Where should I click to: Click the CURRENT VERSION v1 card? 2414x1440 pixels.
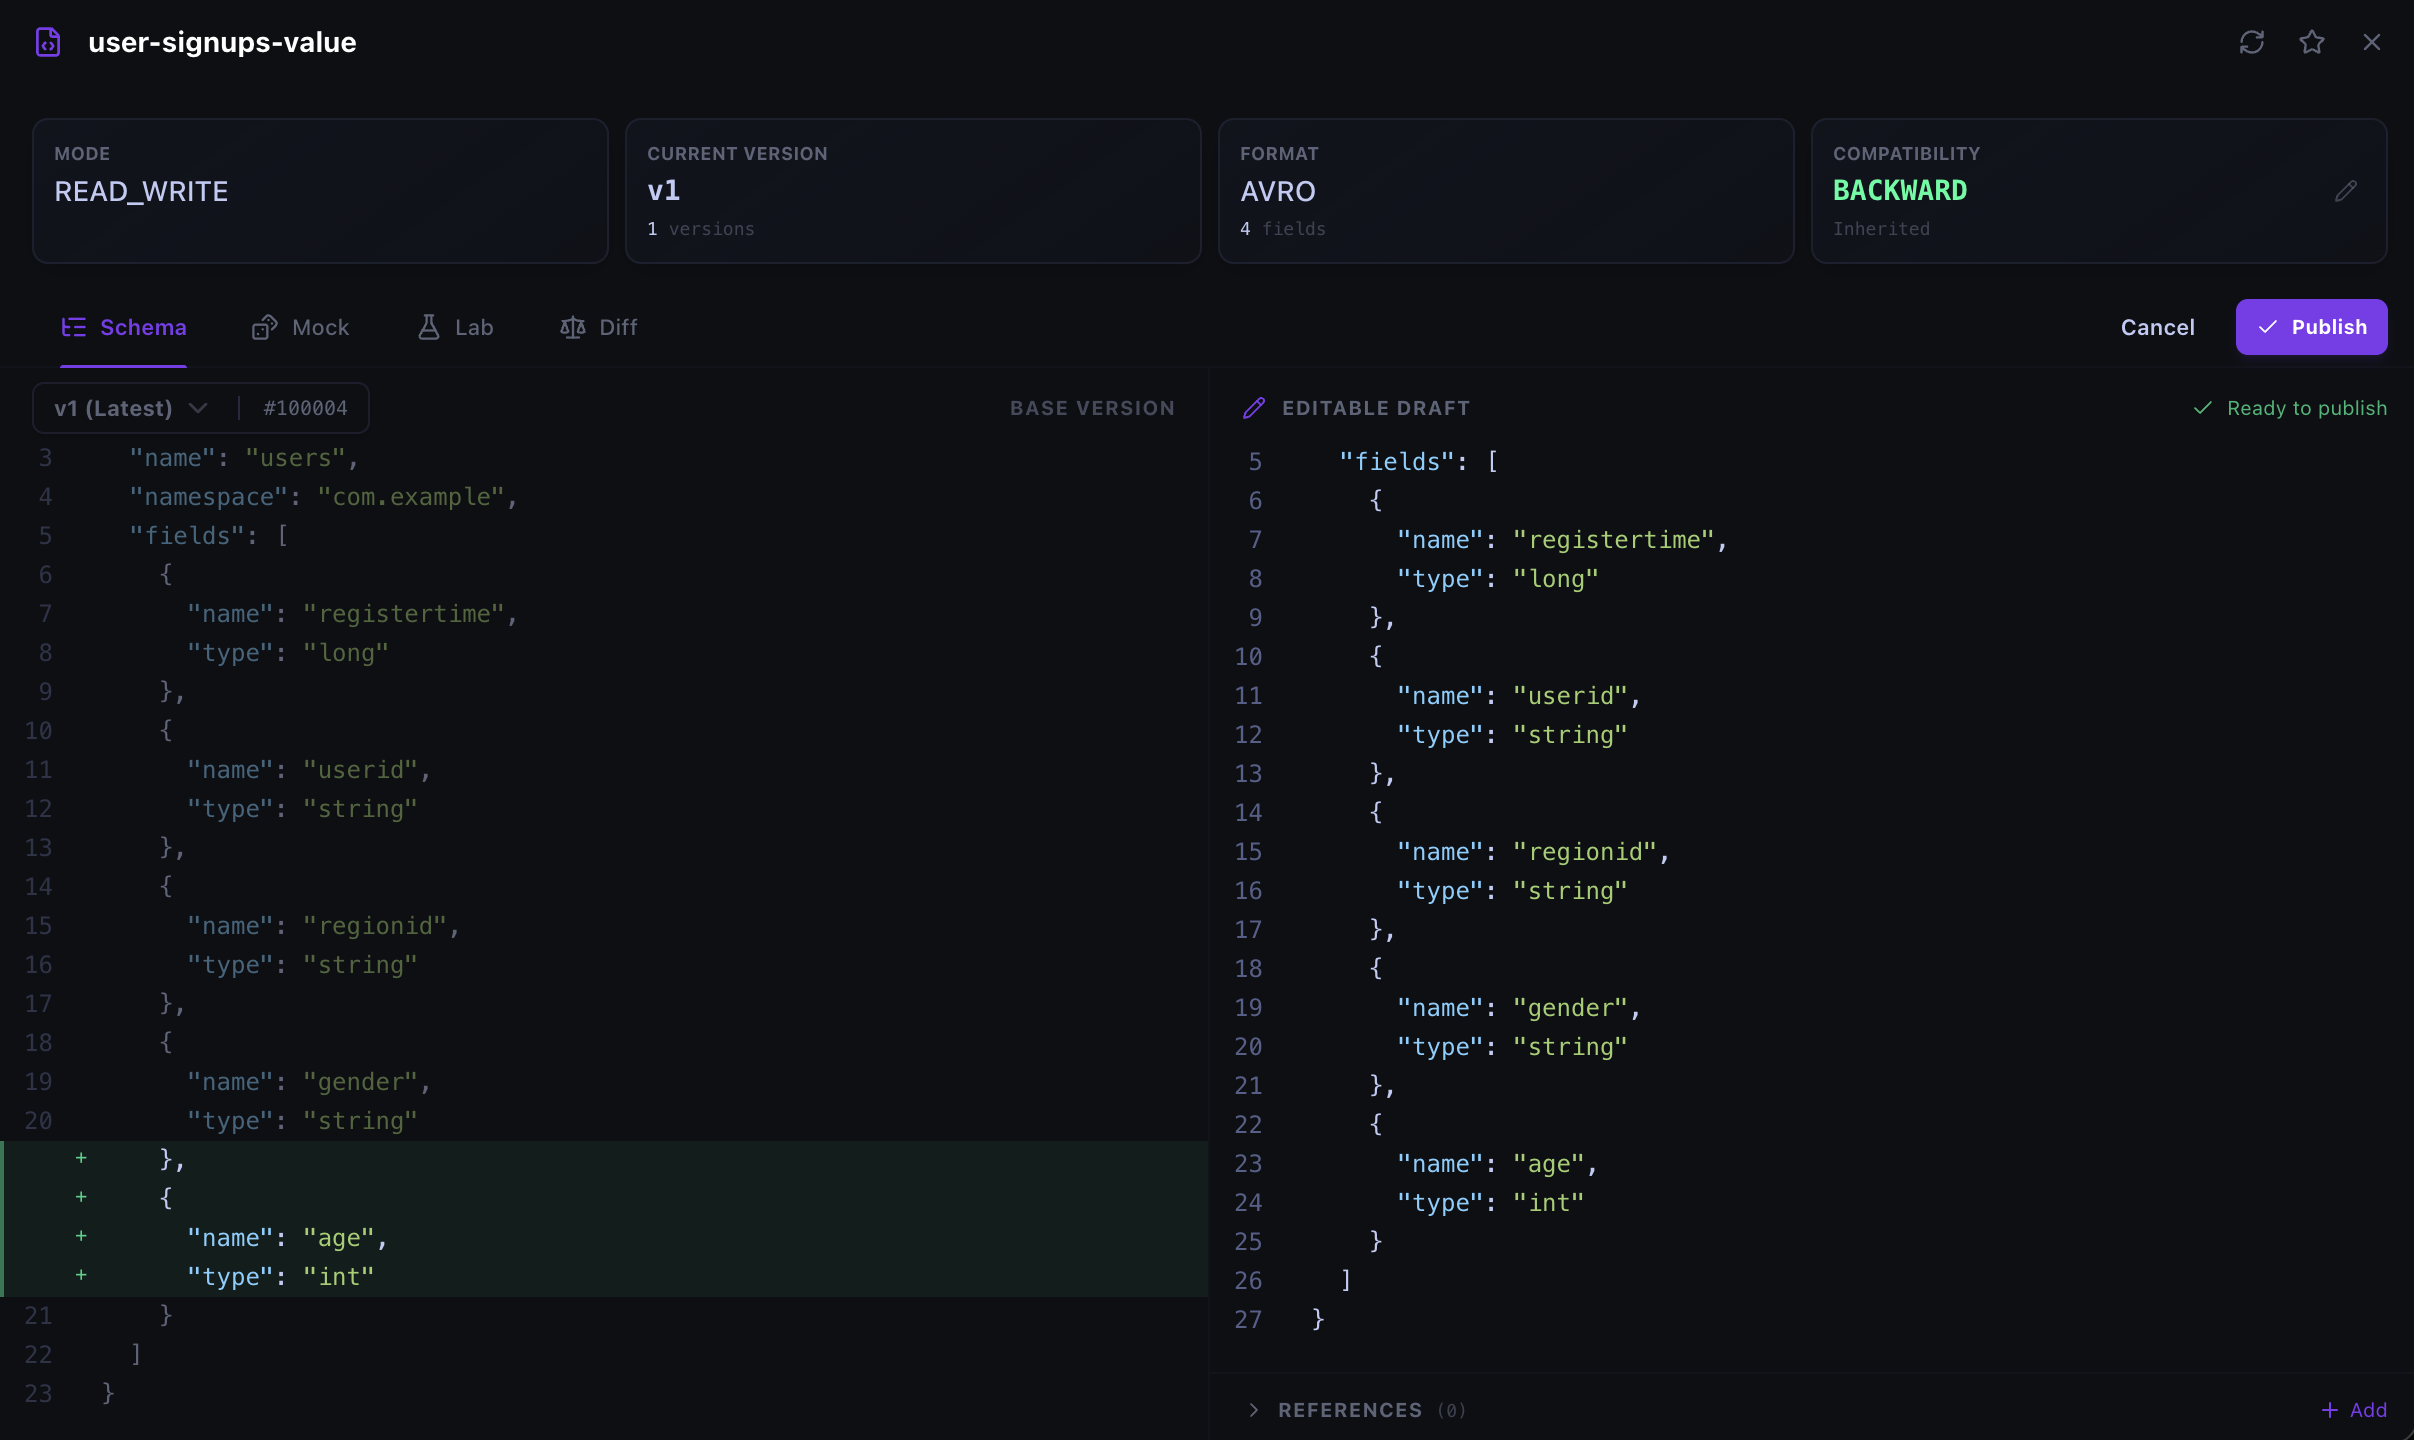point(913,191)
